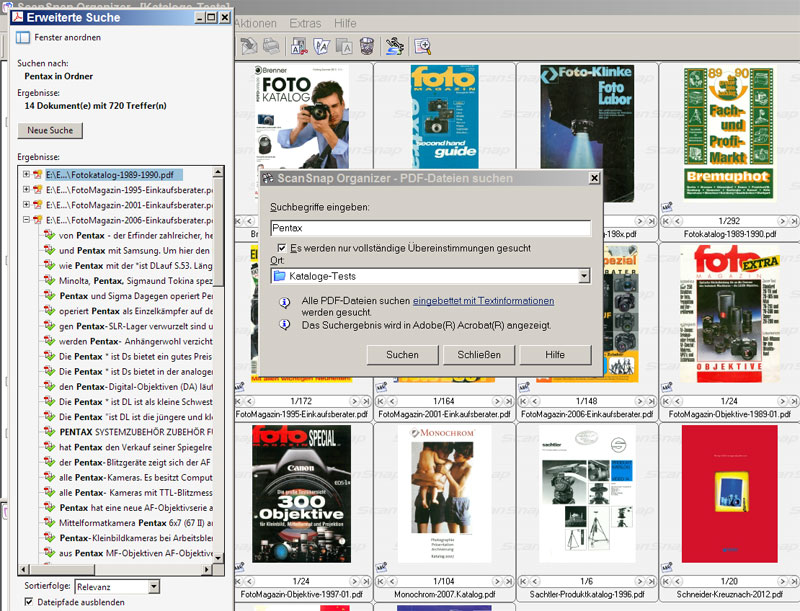This screenshot has height=611, width=800.
Task: Expand the Fotokatalog-1989-1990.pdf result node
Action: 26,174
